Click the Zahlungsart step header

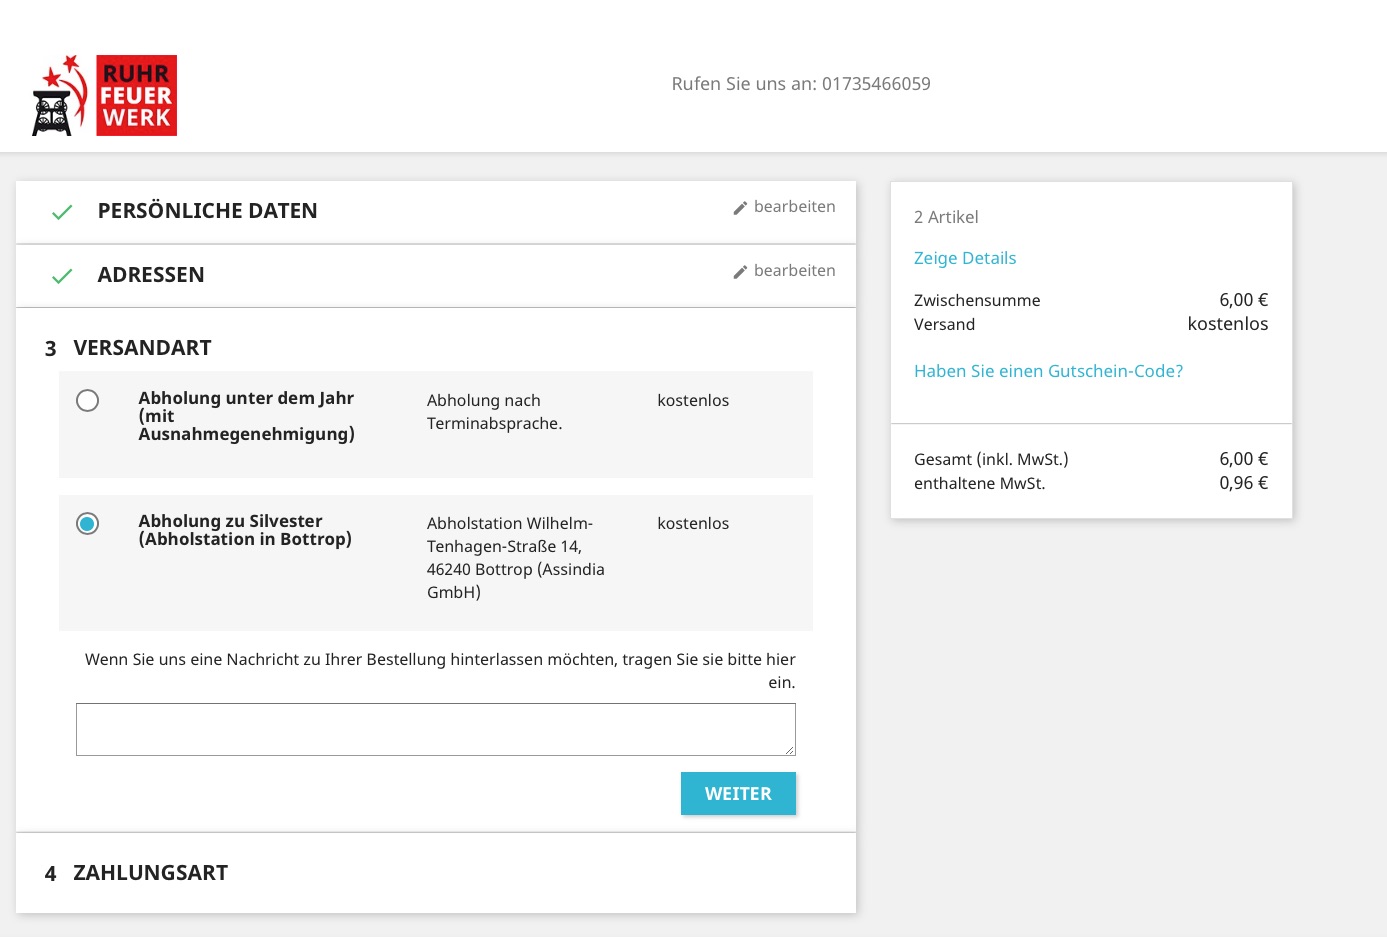click(x=150, y=873)
